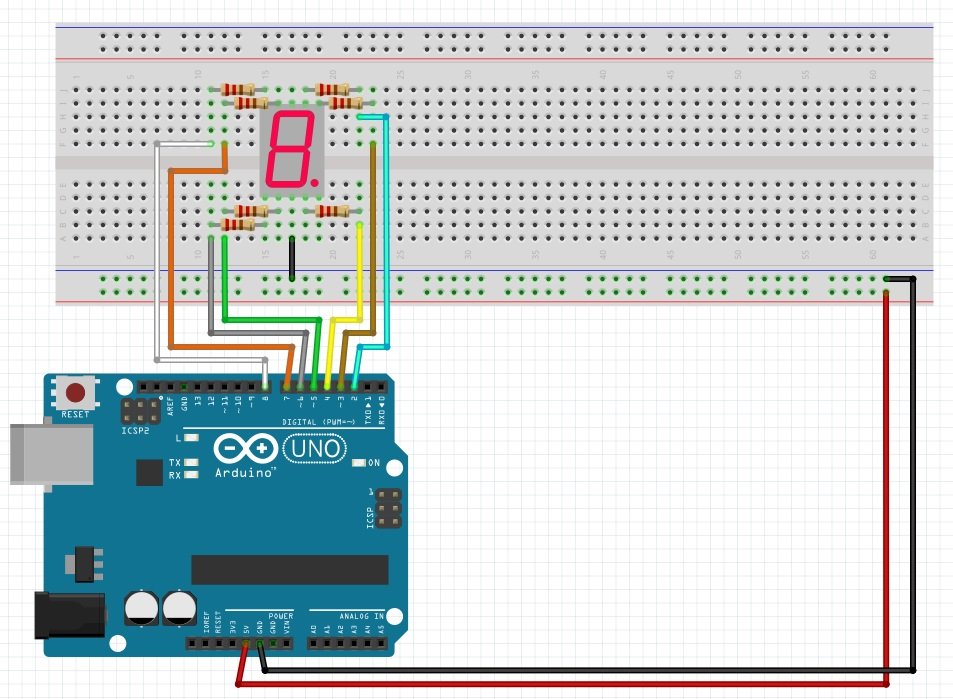Click the UNO oval label

coord(311,449)
